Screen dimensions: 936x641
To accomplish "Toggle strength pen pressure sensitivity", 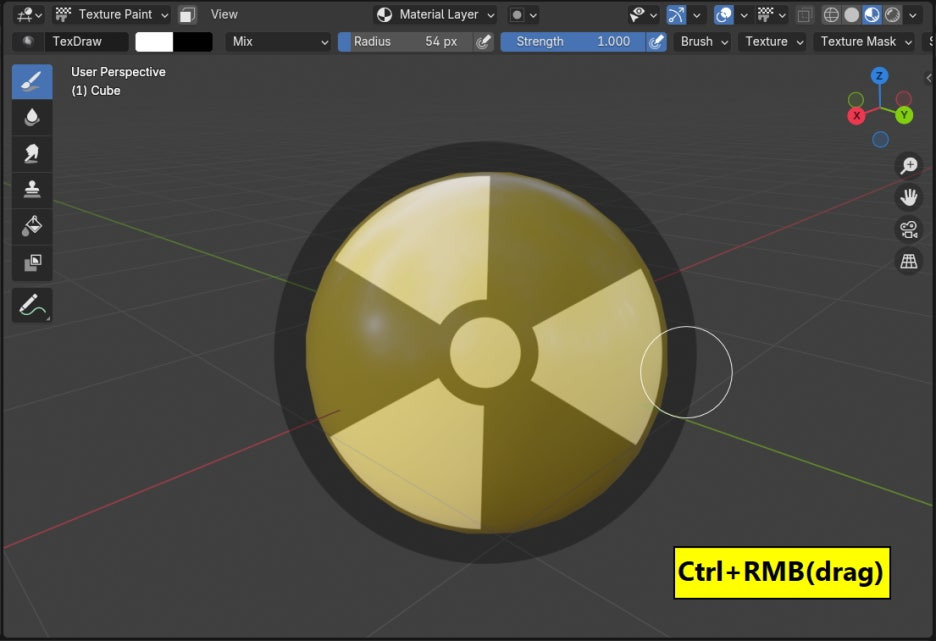I will 656,41.
